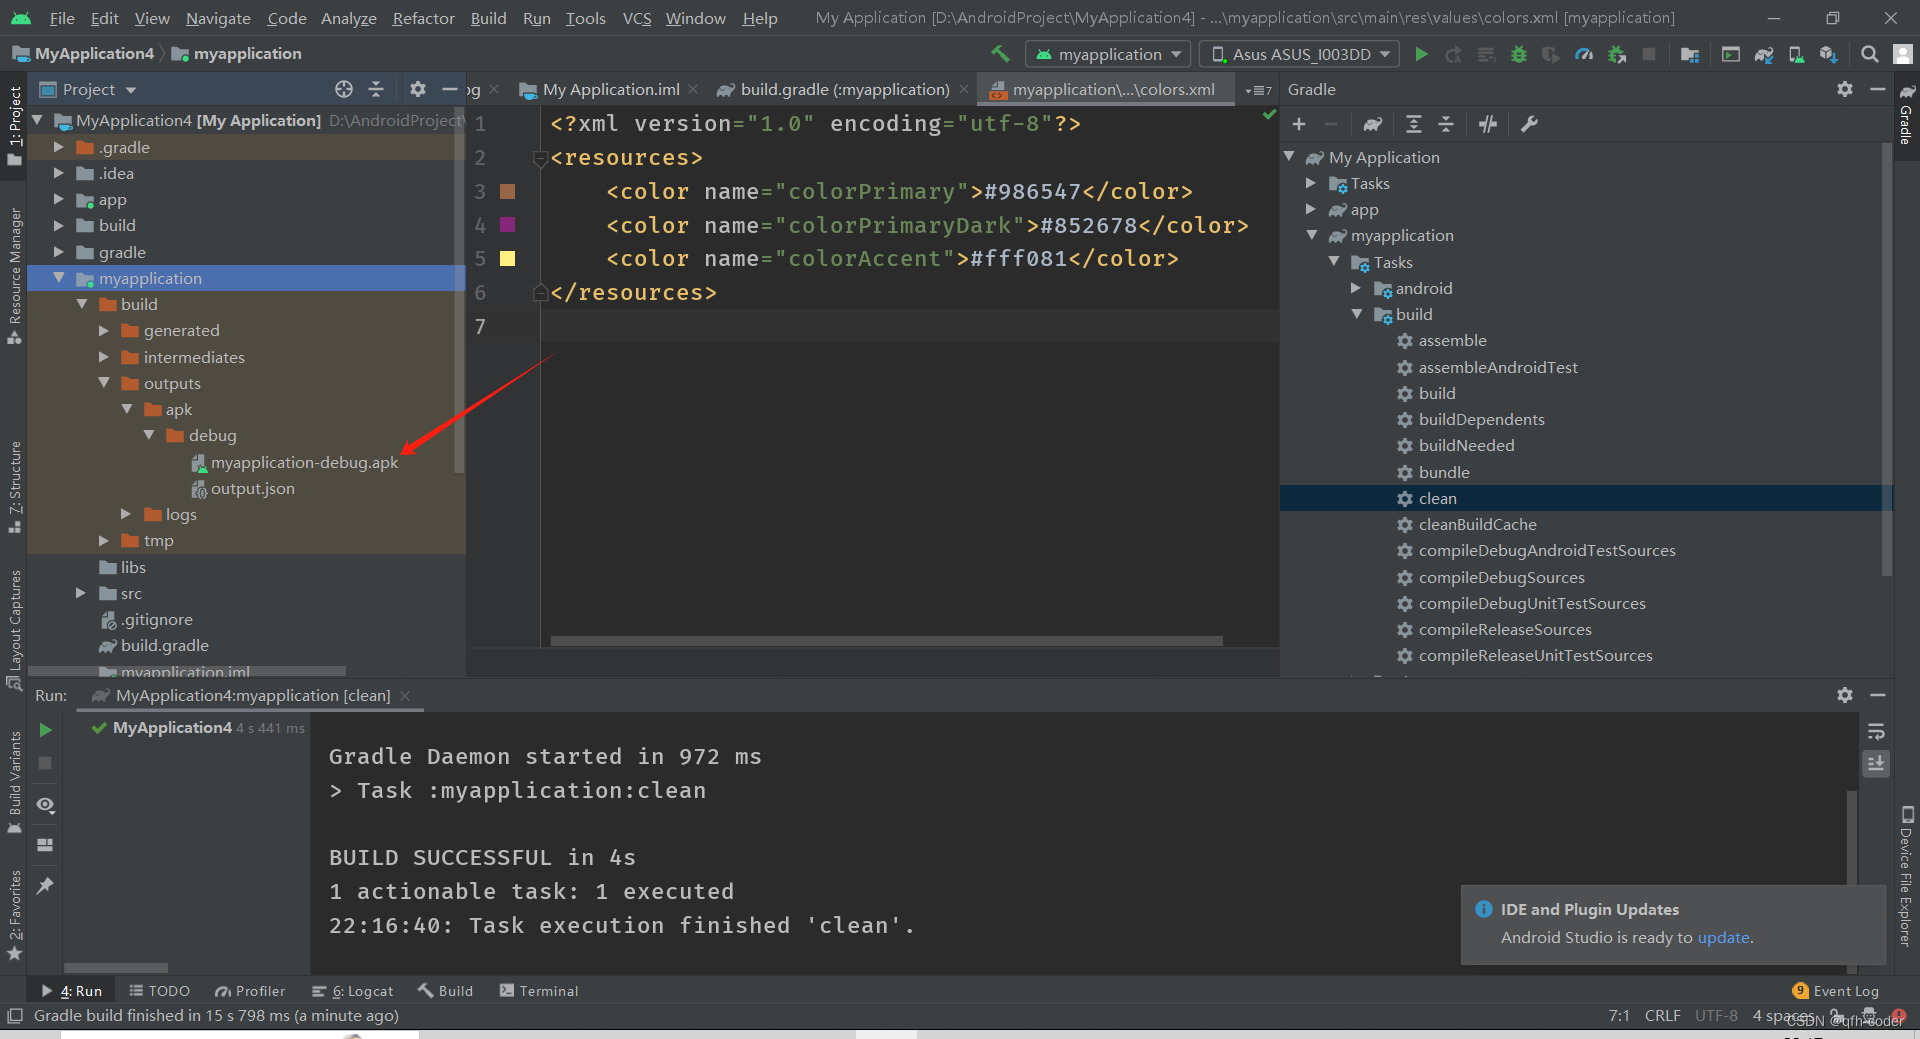Click Attach Debugger to Android Process icon
The height and width of the screenshot is (1039, 1920).
coord(1616,54)
